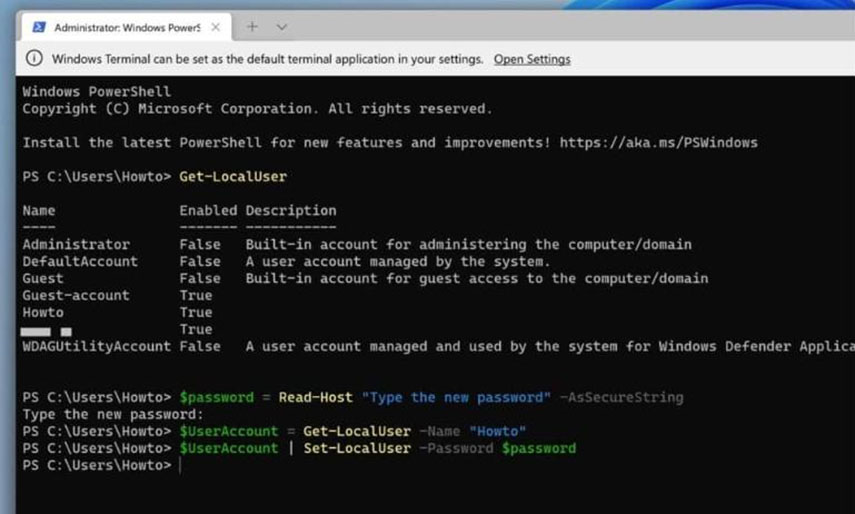Click the "Type the new password" quoted string
Screen dimensions: 855x514
[457, 397]
